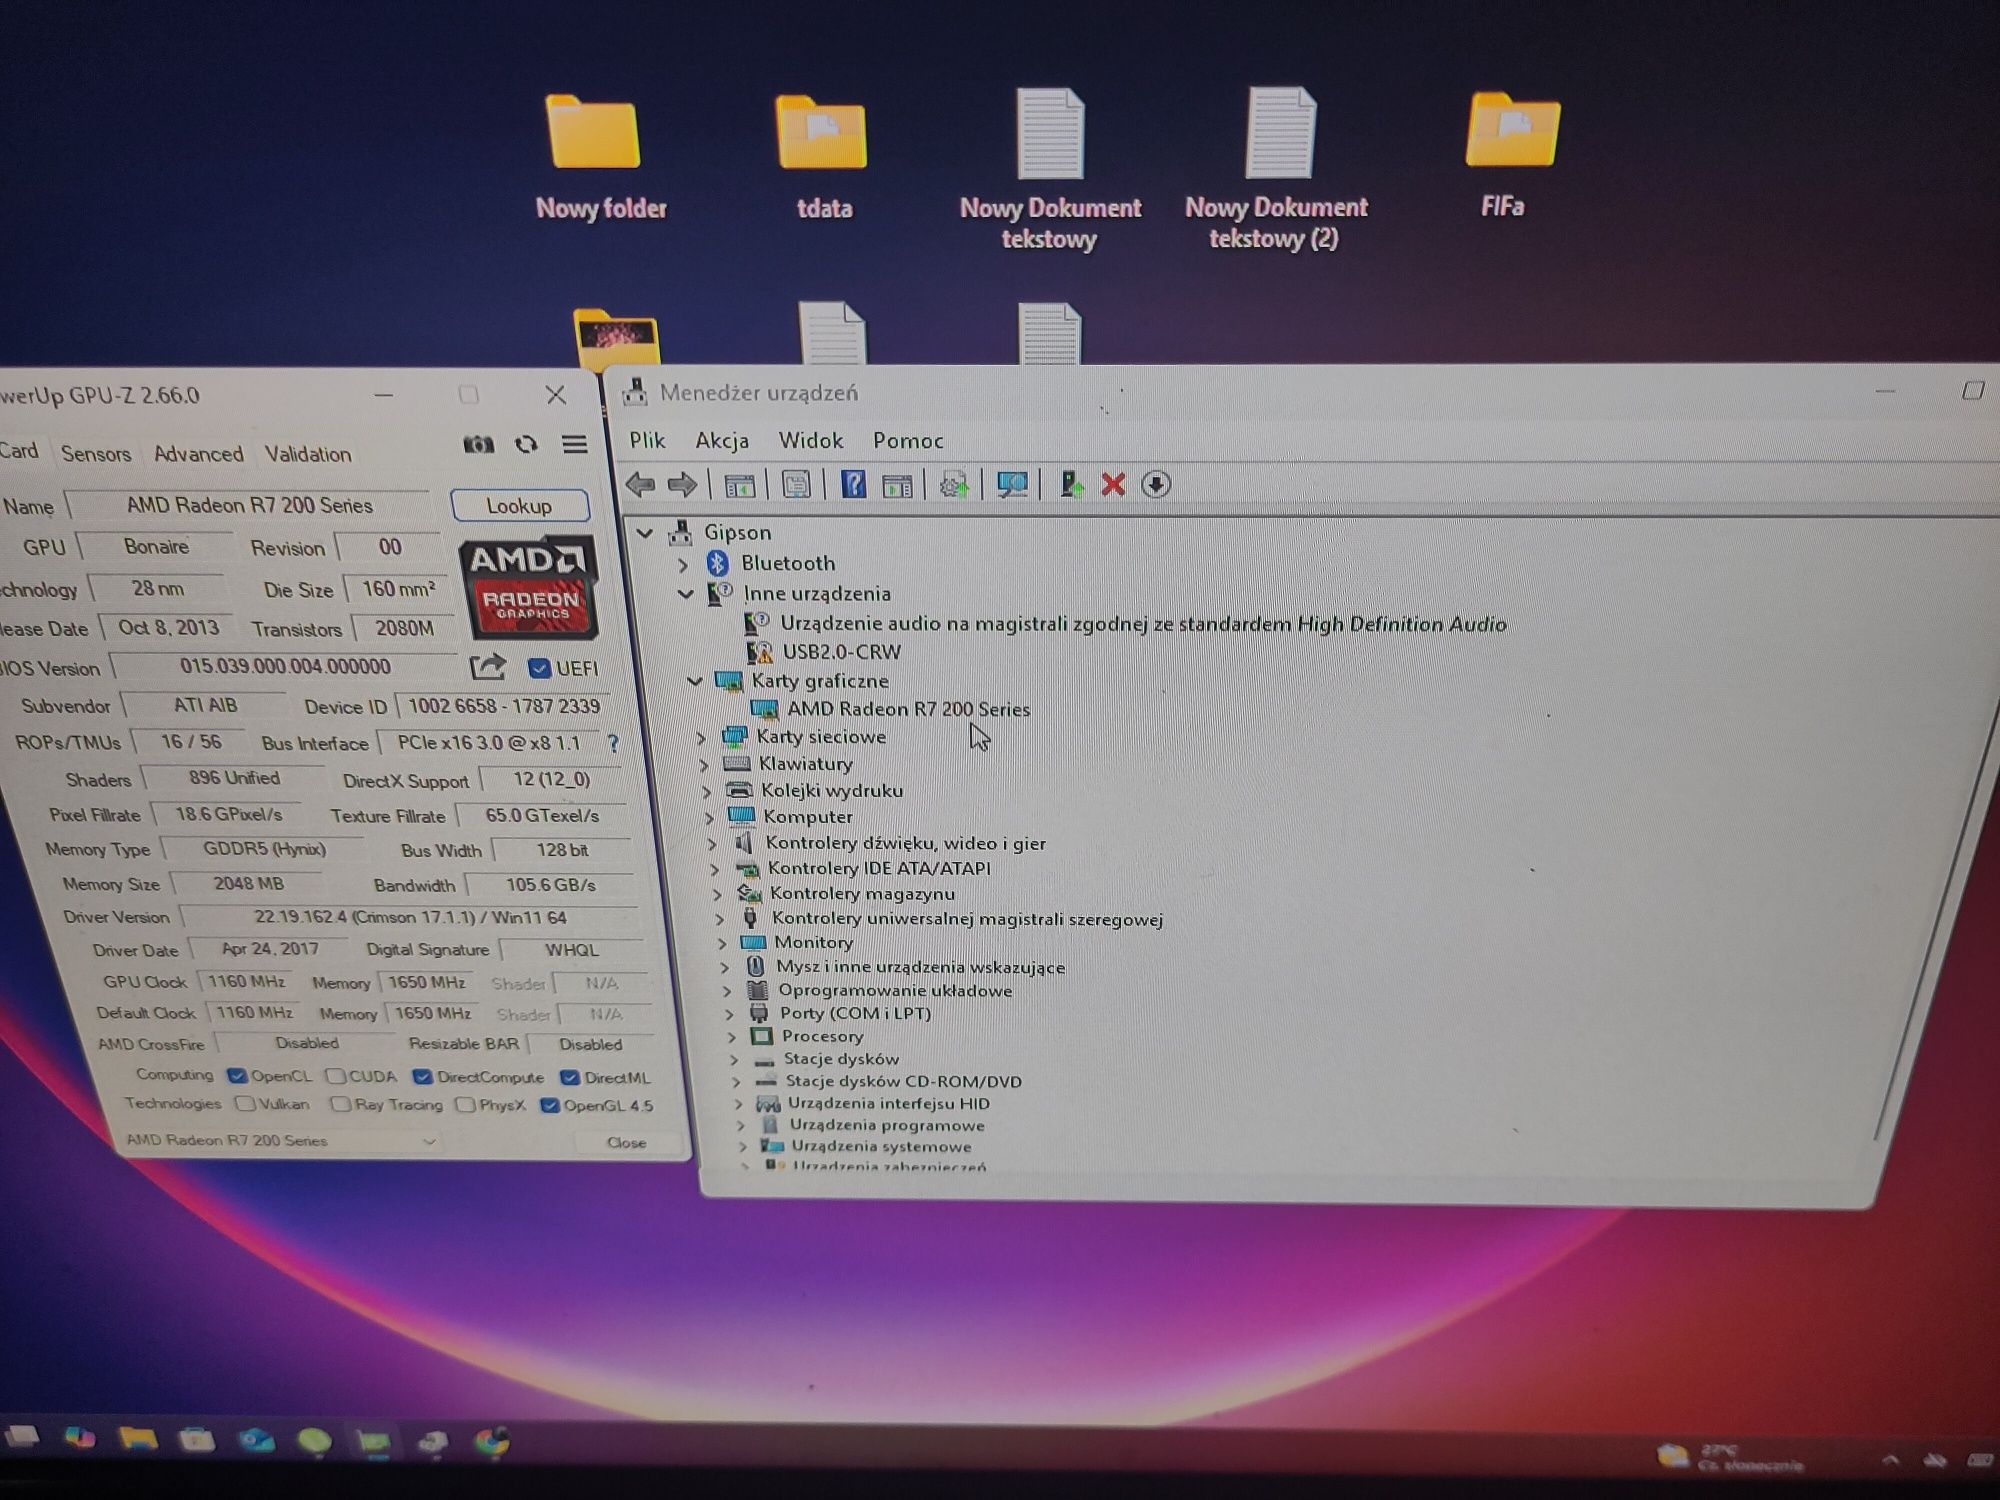The width and height of the screenshot is (2000, 1500).
Task: Toggle the DirectML checkbox
Action: (x=570, y=1077)
